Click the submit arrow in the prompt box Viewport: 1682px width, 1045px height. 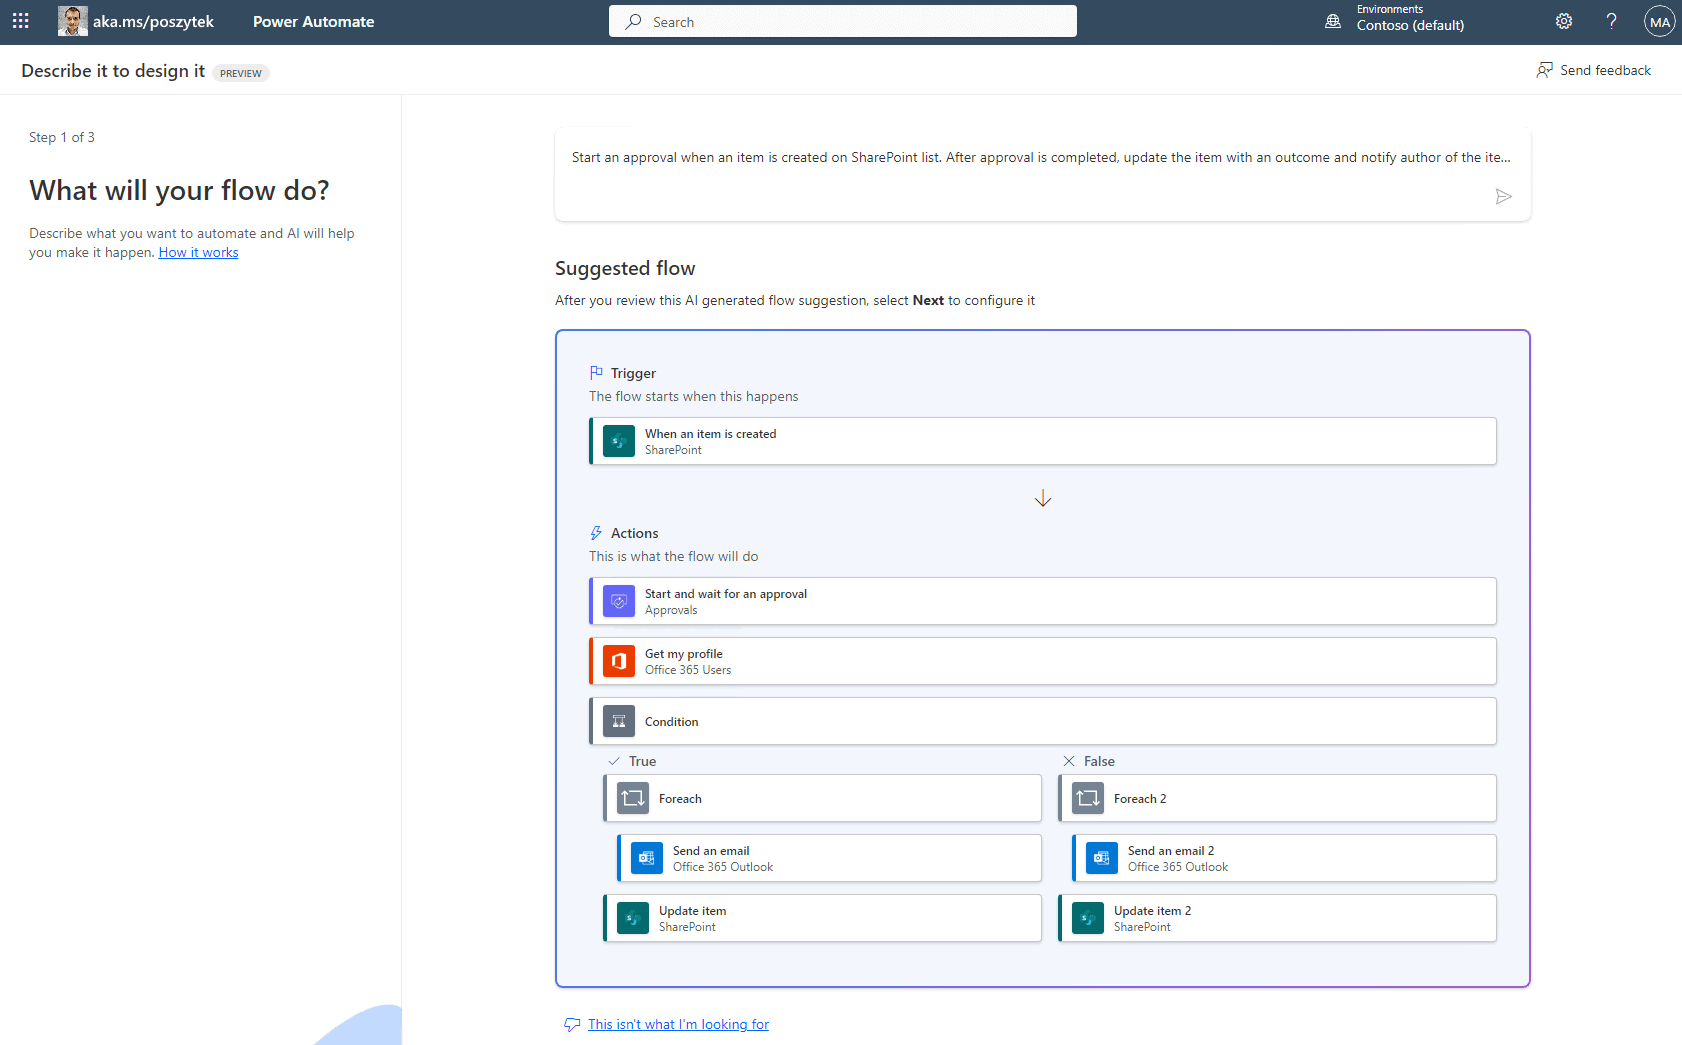[1503, 196]
